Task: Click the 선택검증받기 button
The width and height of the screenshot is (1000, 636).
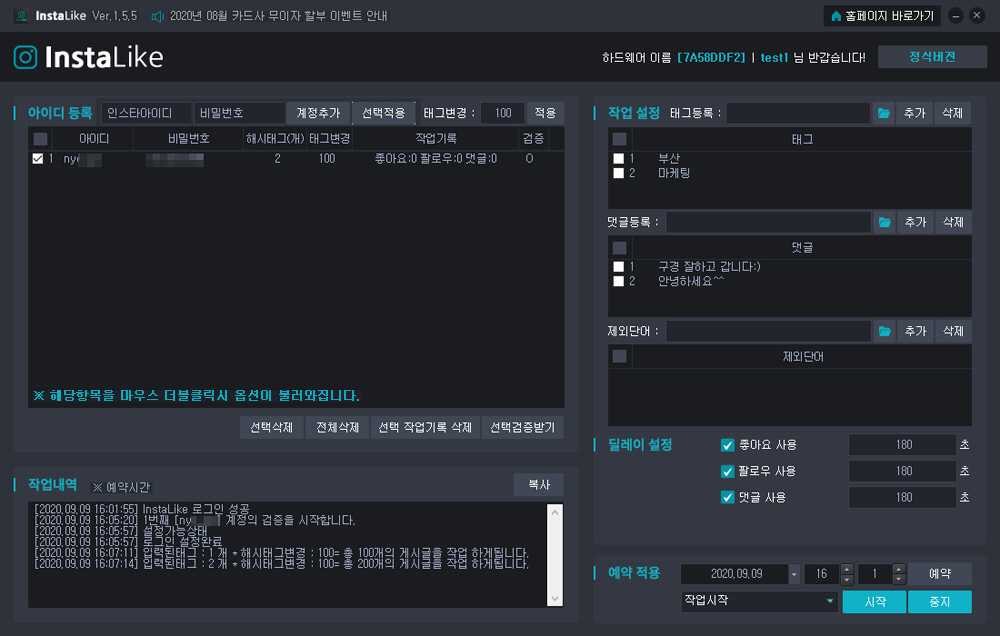Action: [522, 427]
